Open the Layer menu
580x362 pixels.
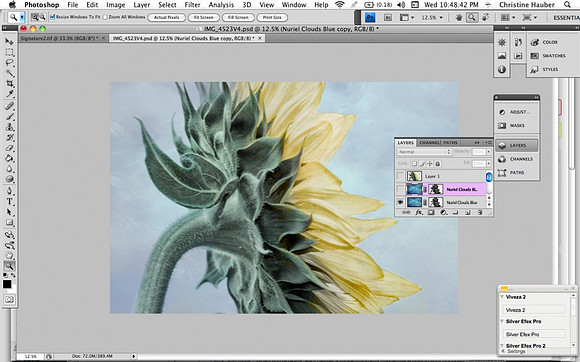pyautogui.click(x=141, y=5)
